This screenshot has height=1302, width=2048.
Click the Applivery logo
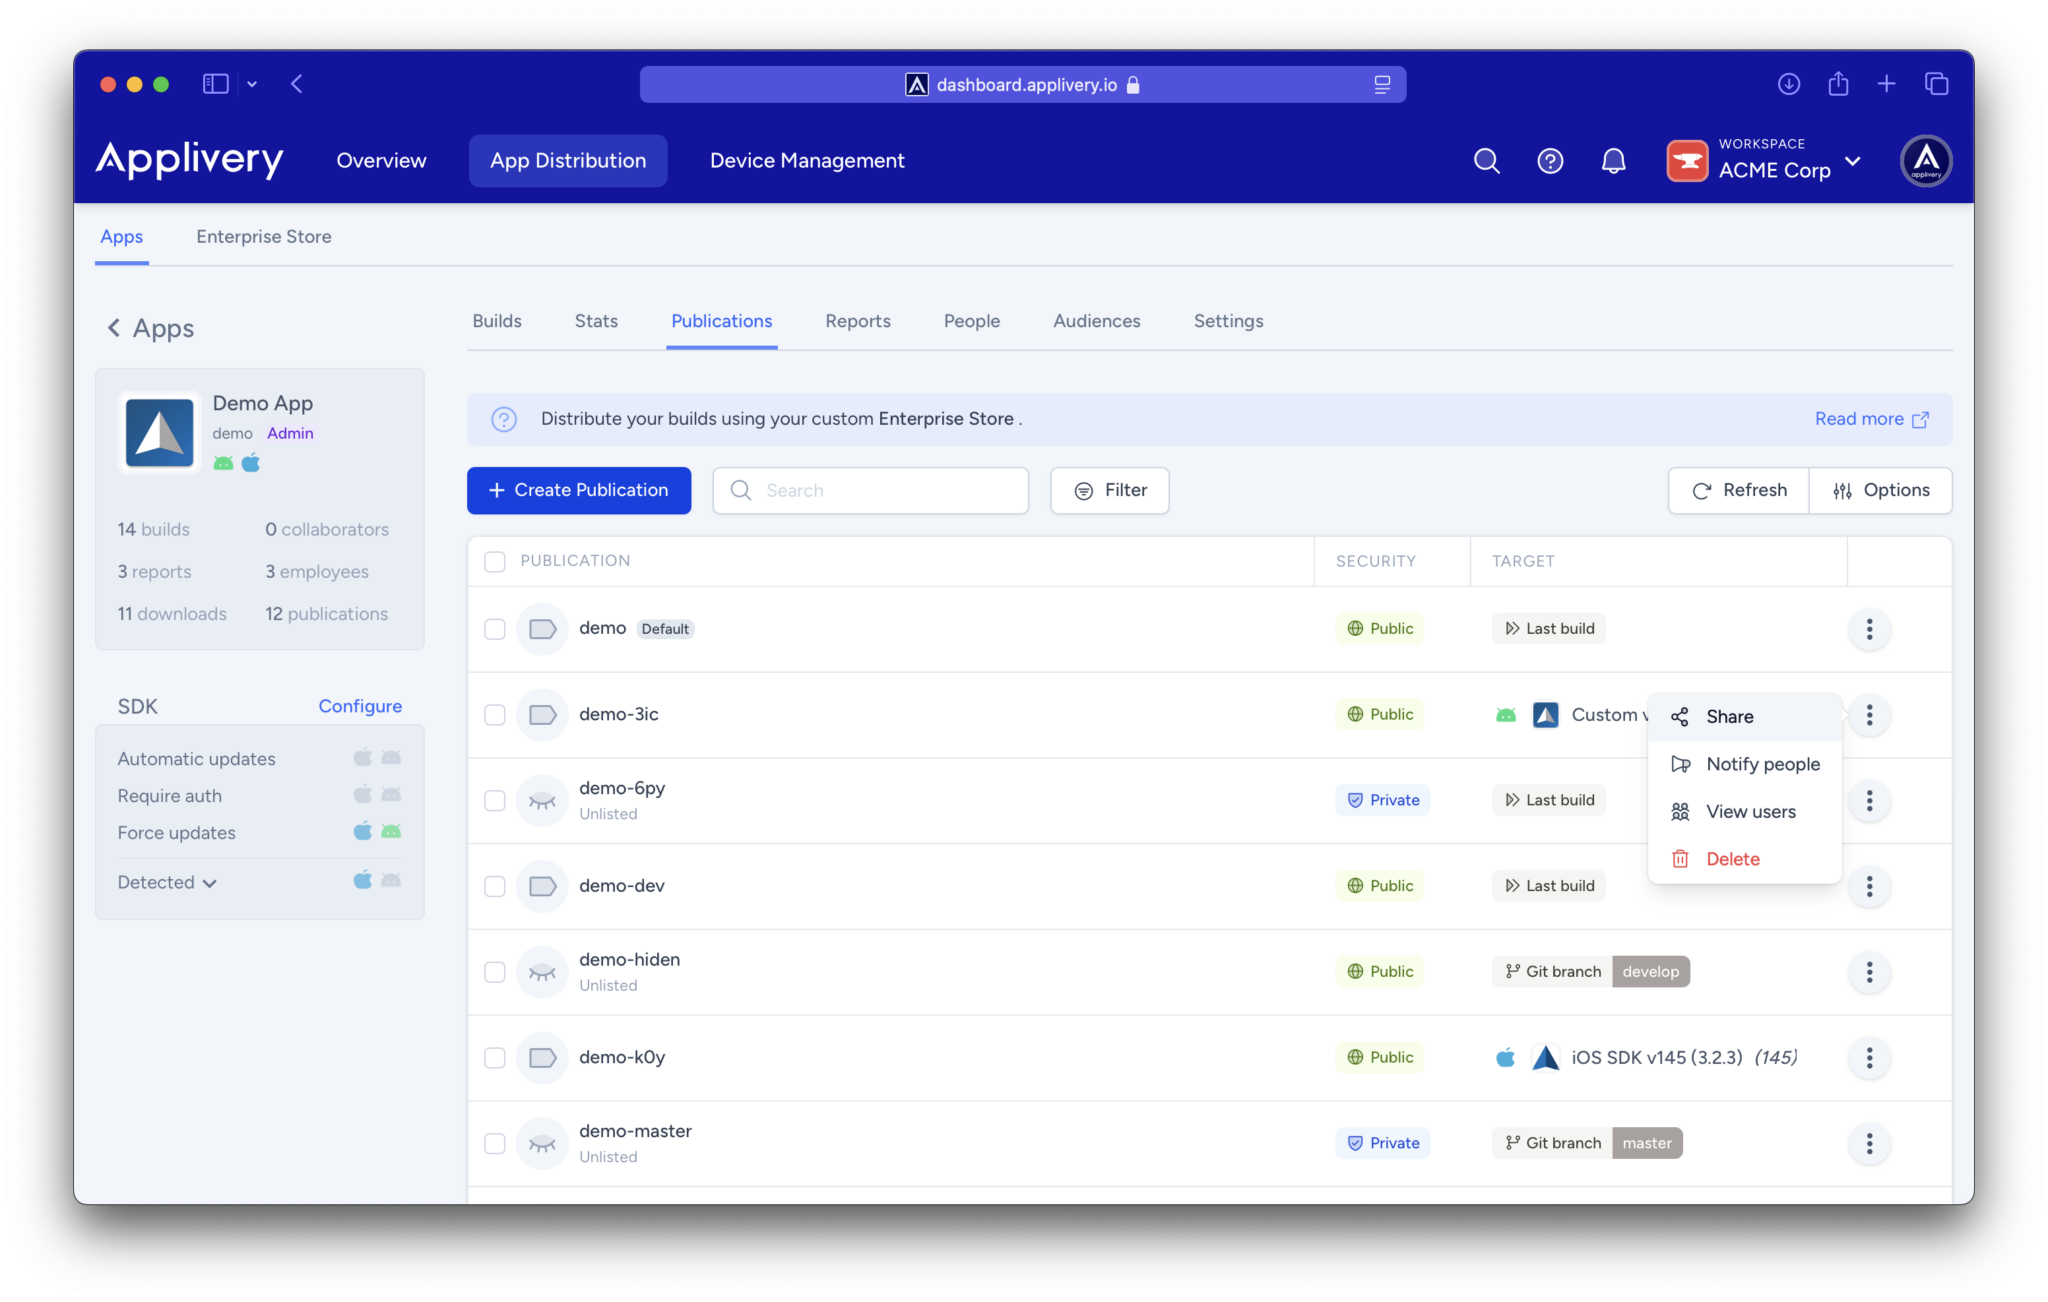189,160
